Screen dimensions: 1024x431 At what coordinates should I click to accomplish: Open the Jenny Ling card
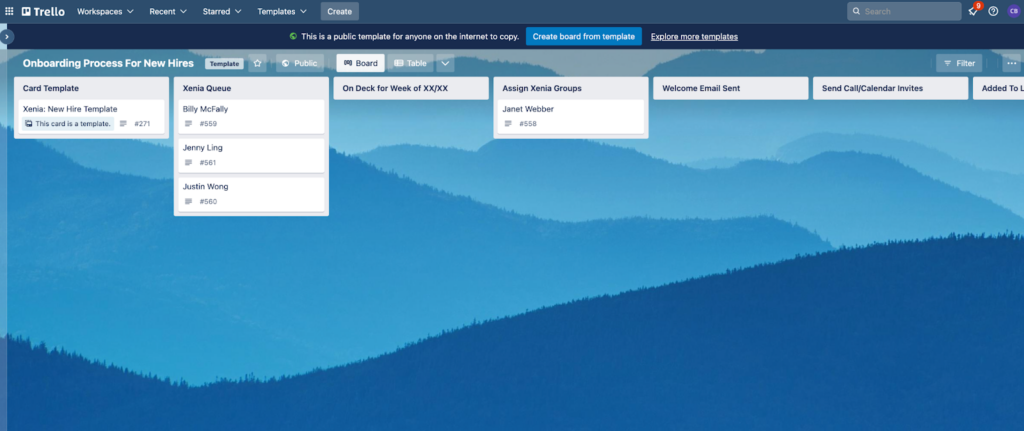(x=251, y=155)
